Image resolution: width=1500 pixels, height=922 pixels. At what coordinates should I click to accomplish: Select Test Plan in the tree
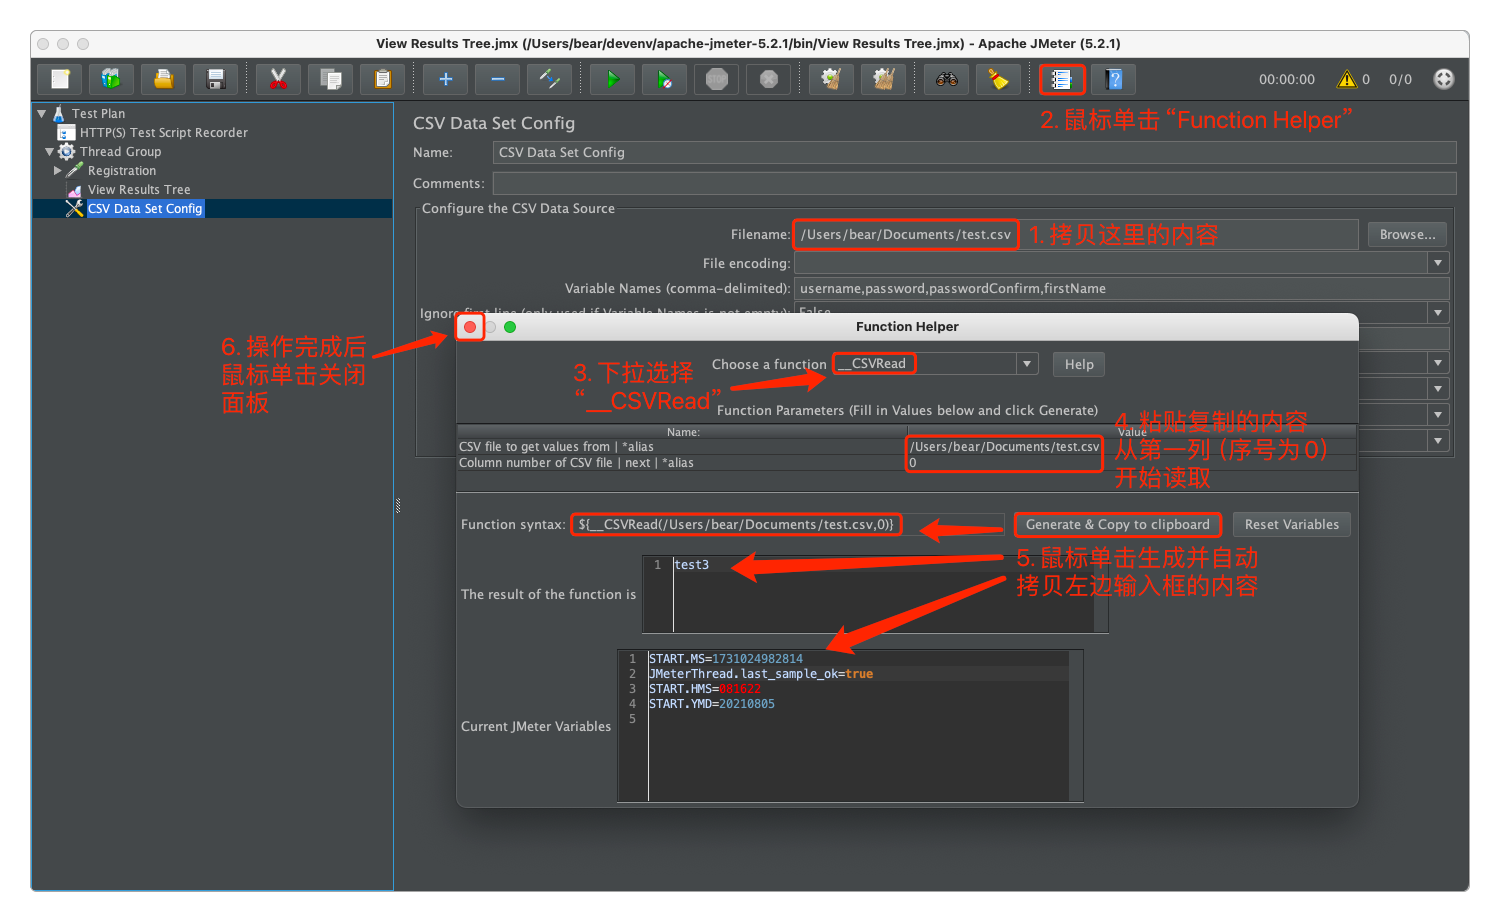(98, 114)
